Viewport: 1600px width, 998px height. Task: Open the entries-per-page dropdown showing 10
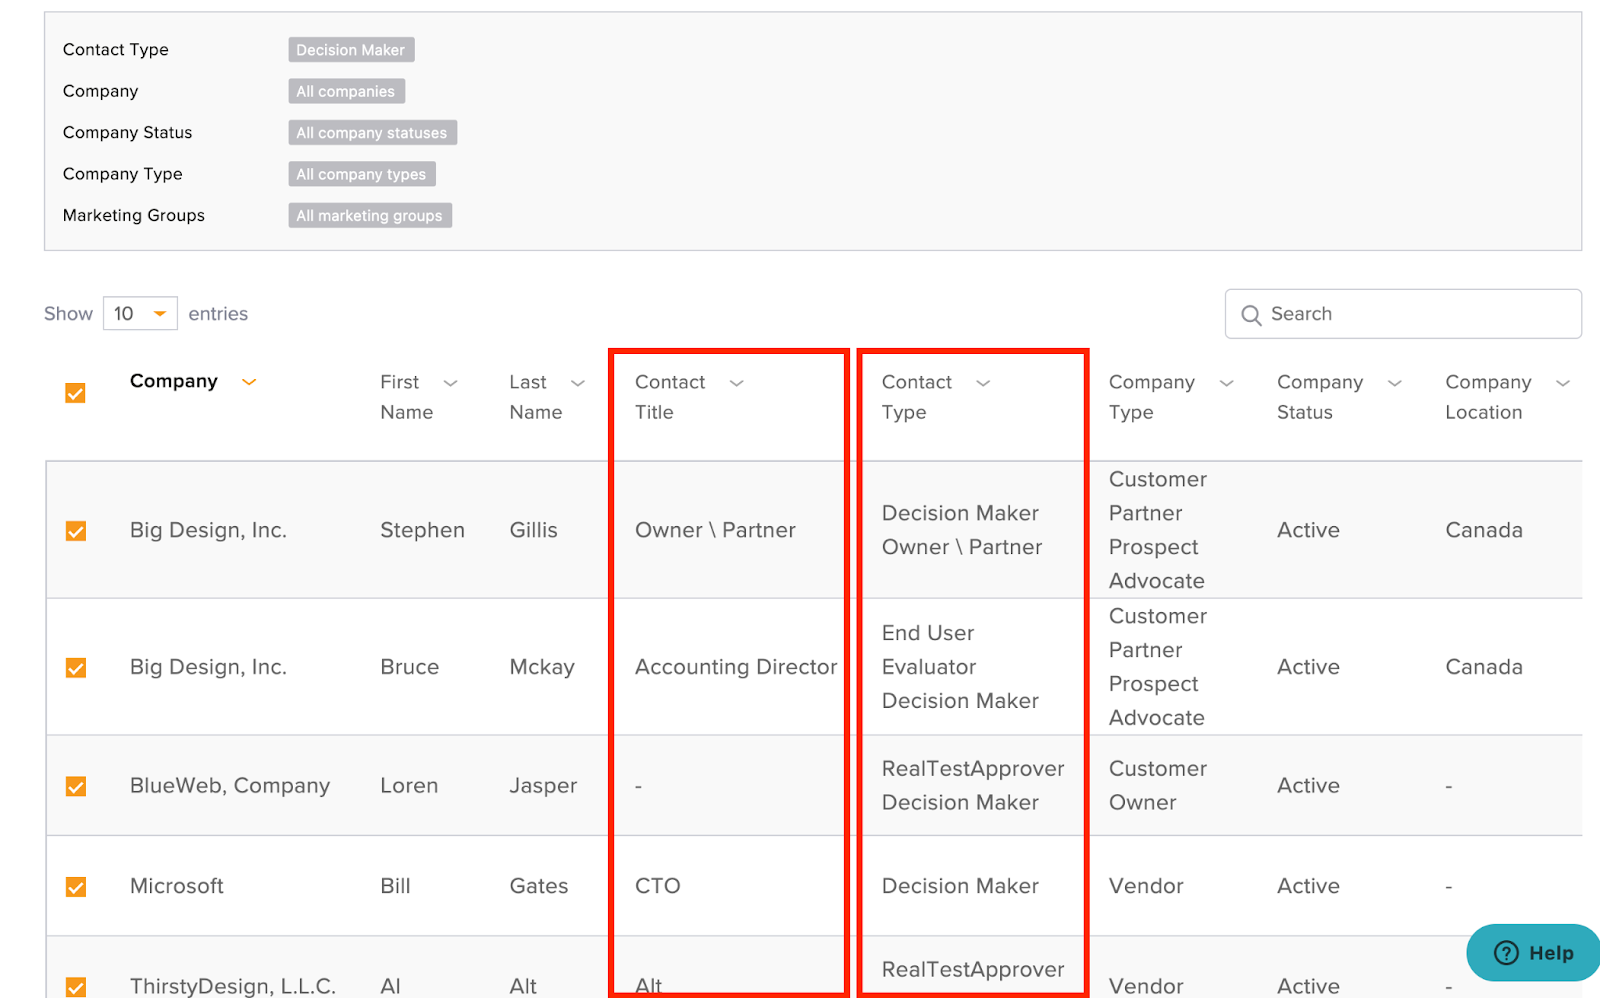(140, 313)
